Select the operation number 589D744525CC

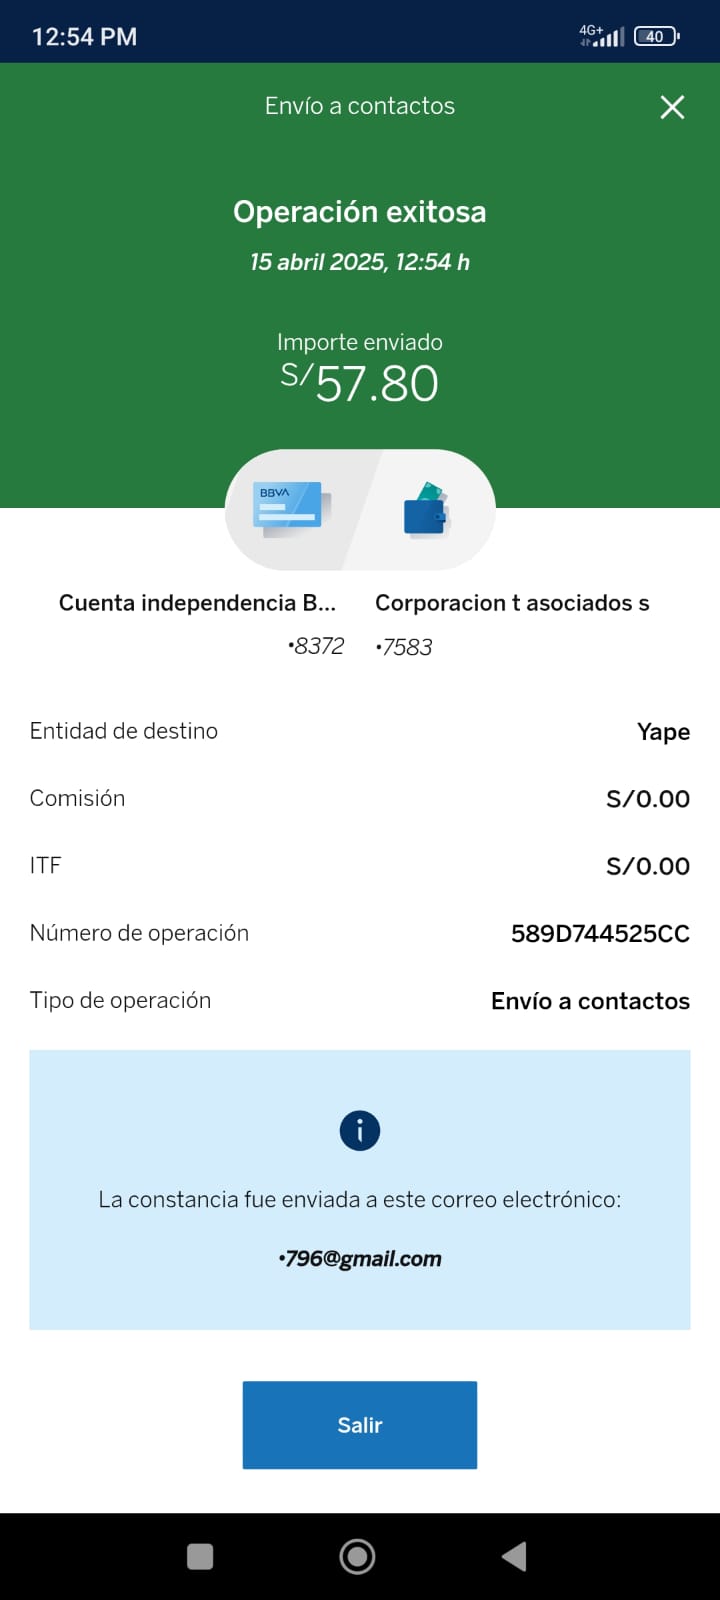(x=600, y=934)
